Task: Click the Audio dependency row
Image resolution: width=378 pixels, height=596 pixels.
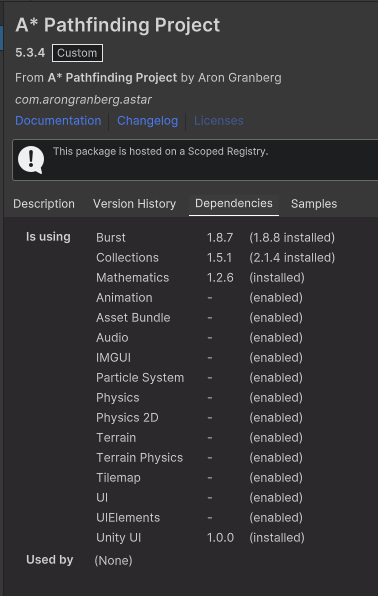Action: pyautogui.click(x=200, y=338)
